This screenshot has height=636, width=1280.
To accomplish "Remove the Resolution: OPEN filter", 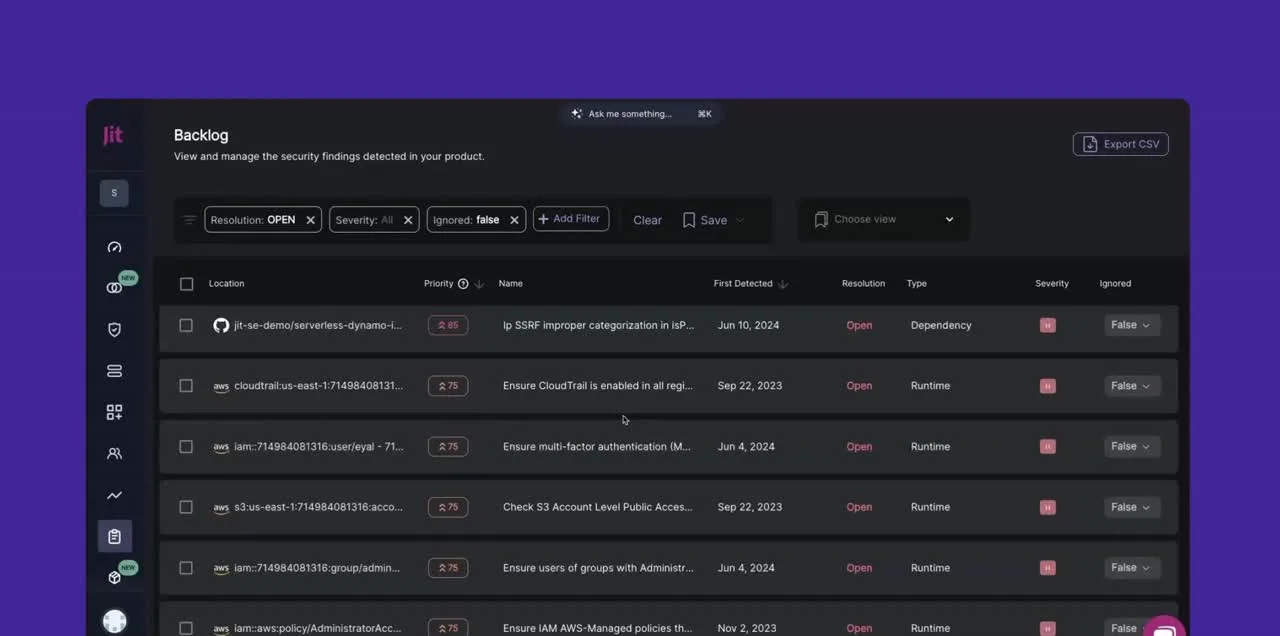I will tap(310, 220).
